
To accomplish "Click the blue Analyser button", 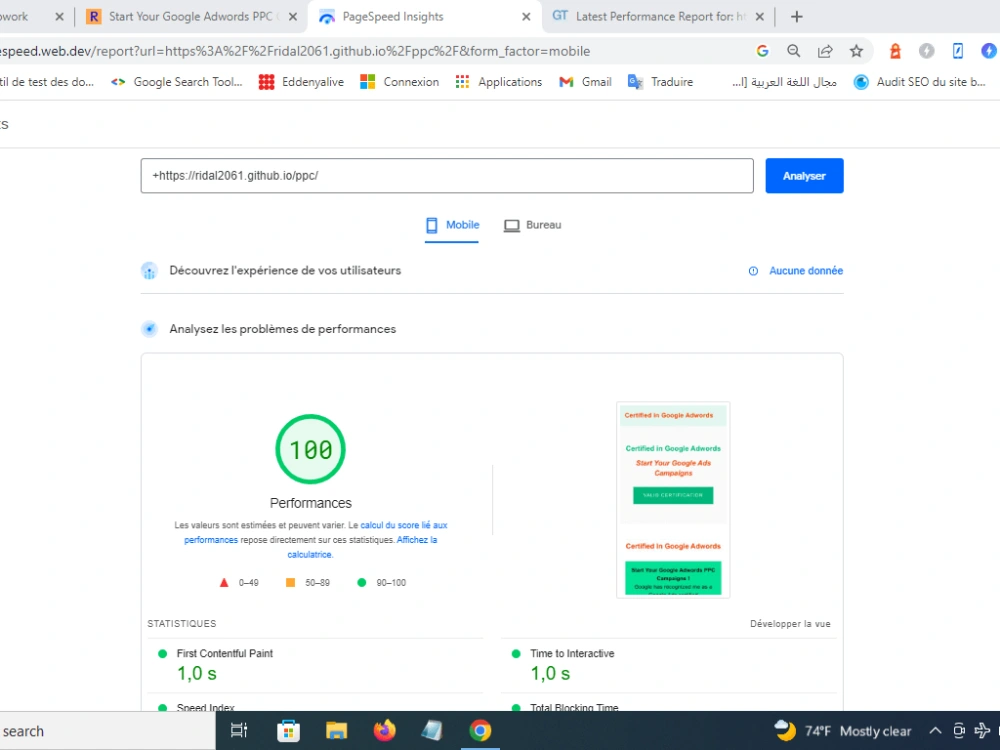I will (804, 175).
